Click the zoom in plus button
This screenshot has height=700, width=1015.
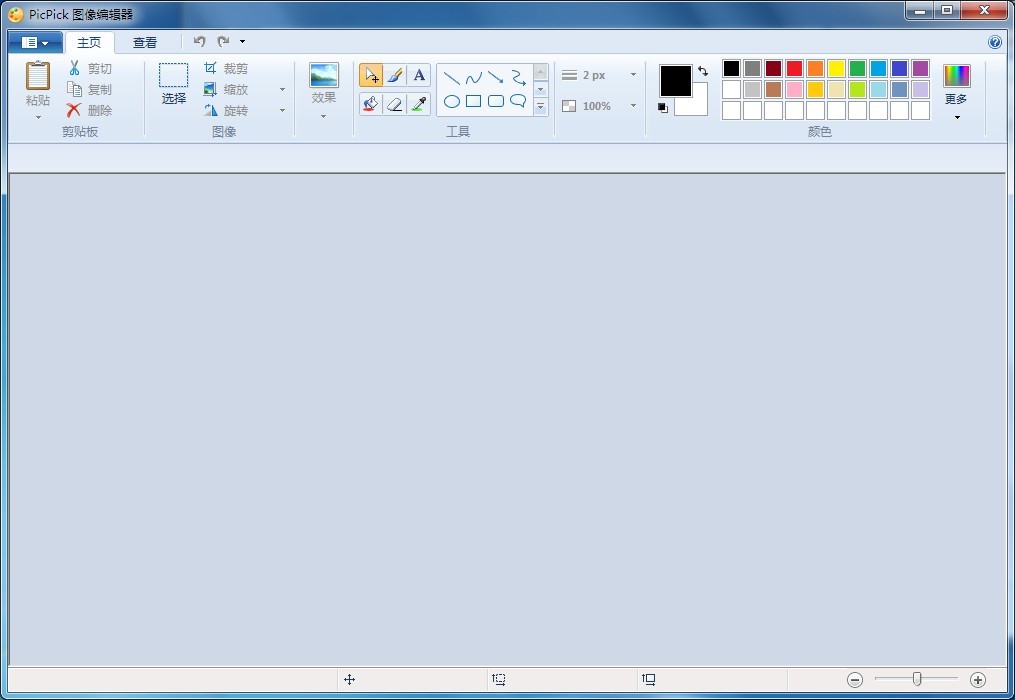978,680
